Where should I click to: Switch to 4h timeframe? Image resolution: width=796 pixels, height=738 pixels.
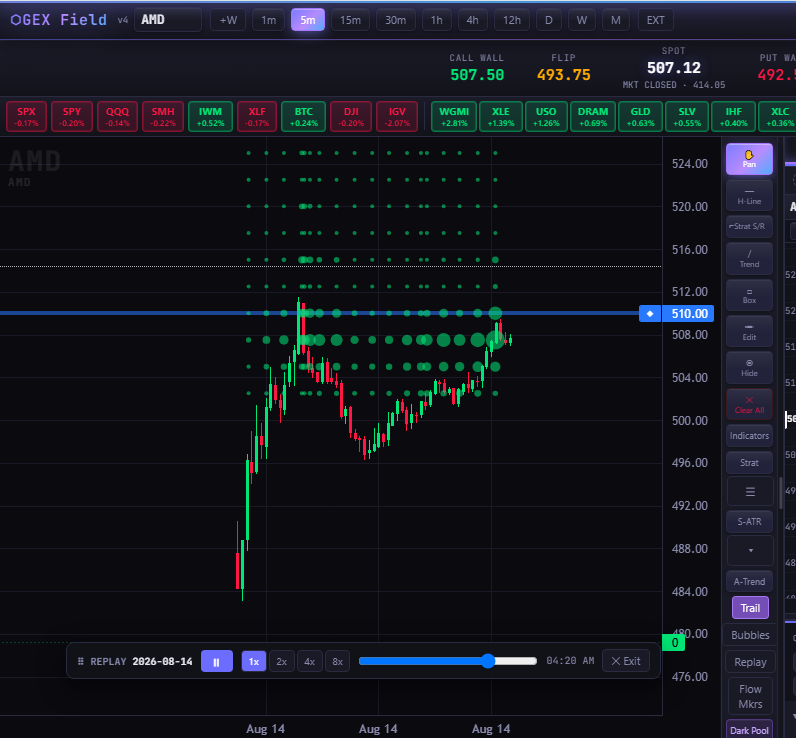(472, 20)
